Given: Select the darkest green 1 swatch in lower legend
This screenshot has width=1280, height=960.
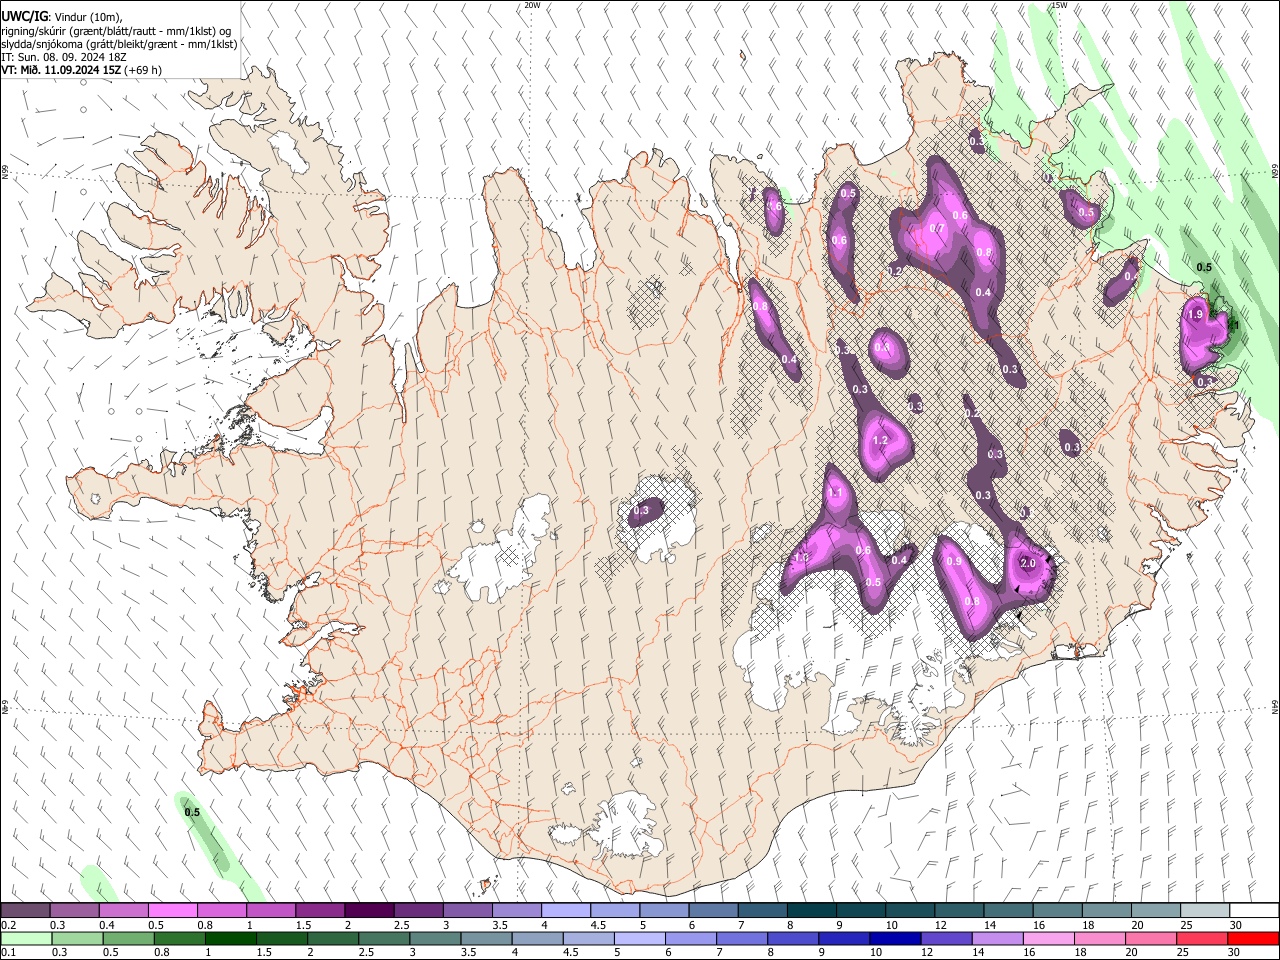Looking at the screenshot, I should (x=230, y=939).
